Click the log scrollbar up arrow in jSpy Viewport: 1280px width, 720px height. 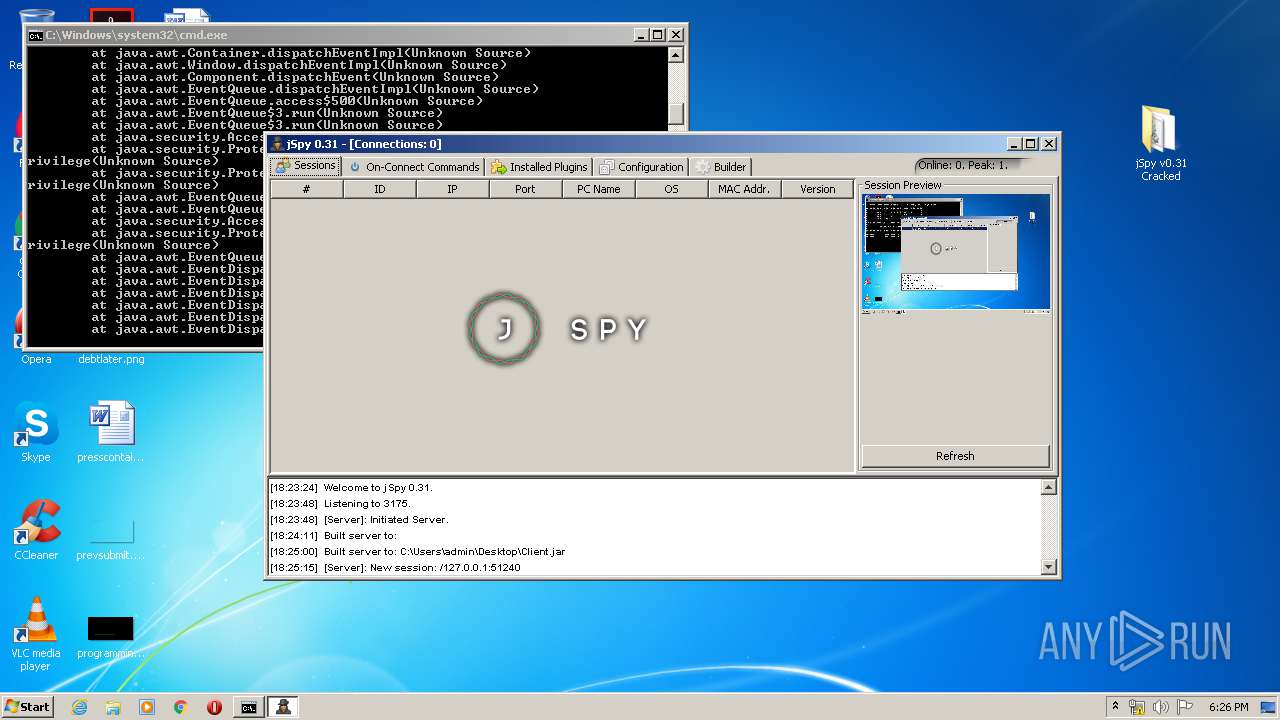[x=1048, y=488]
